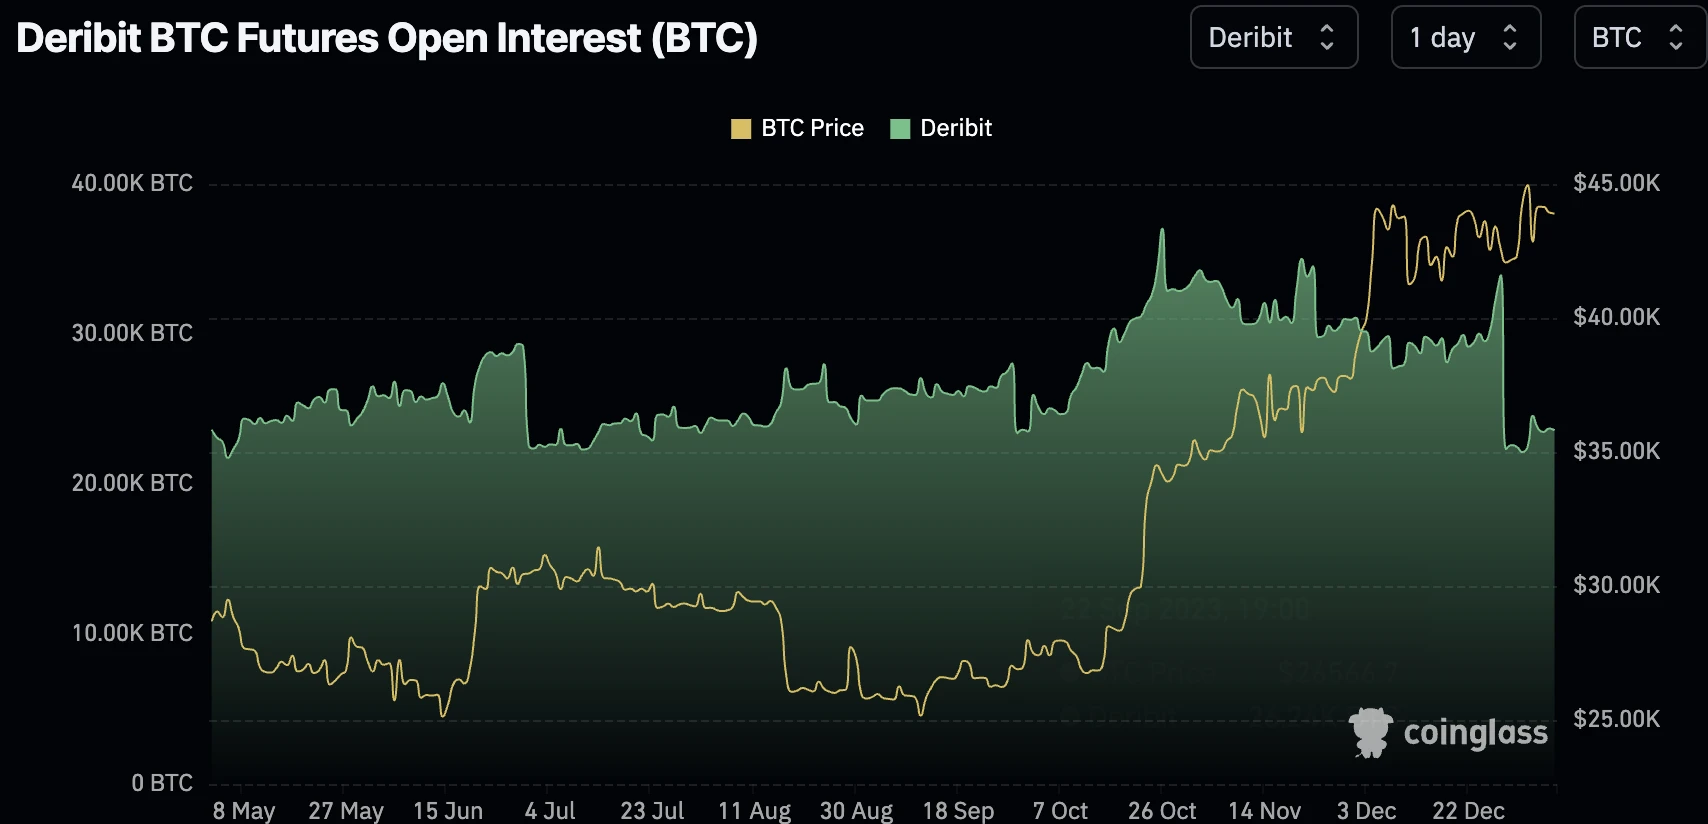Click the green Deribit legend swatch

coord(900,129)
